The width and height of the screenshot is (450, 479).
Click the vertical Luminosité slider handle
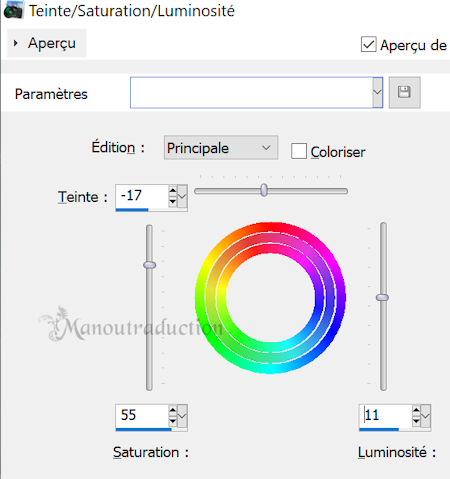[383, 297]
